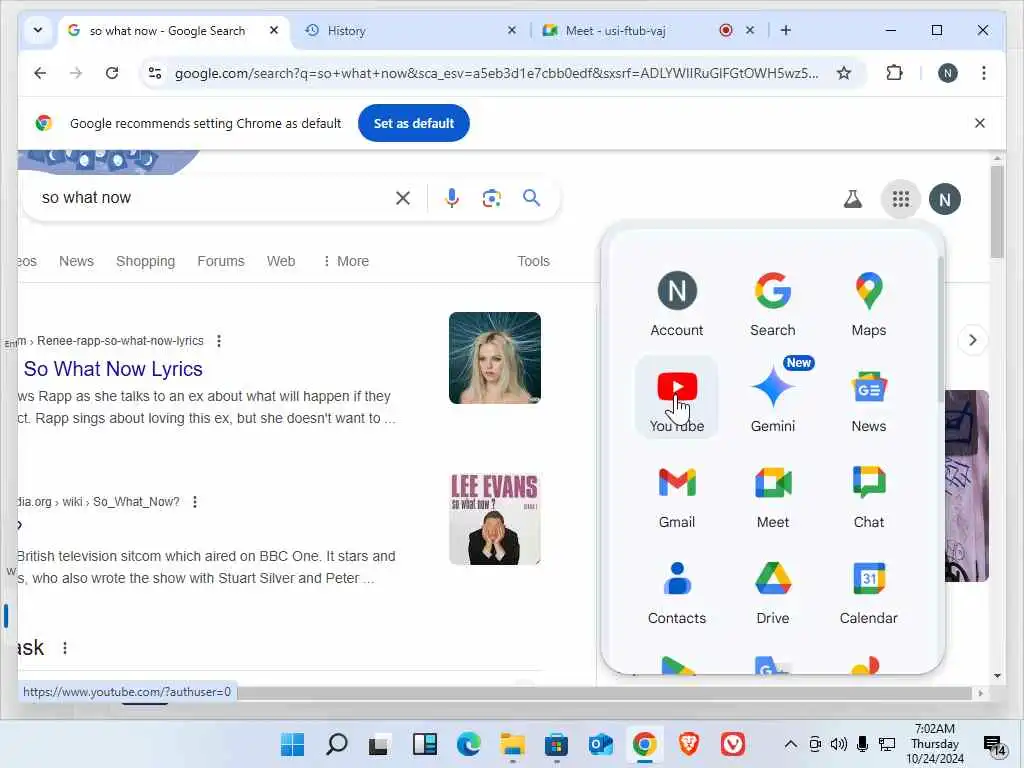Submit search with the magnifier icon
Screen dimensions: 1024x768
click(532, 198)
